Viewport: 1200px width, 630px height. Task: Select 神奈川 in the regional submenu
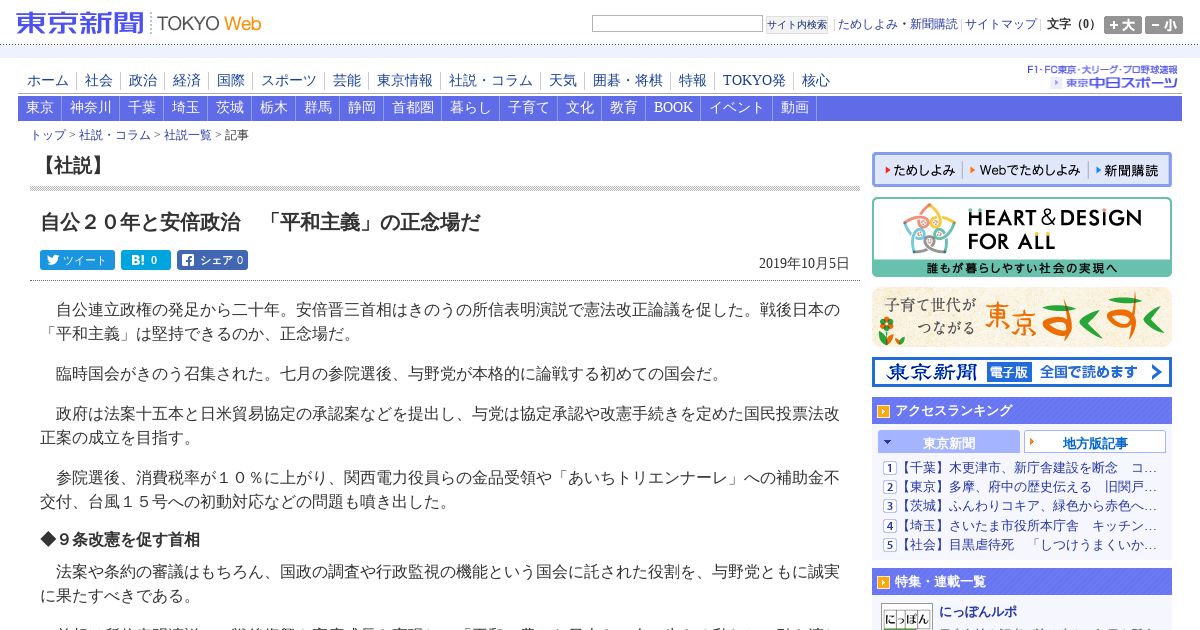click(91, 108)
